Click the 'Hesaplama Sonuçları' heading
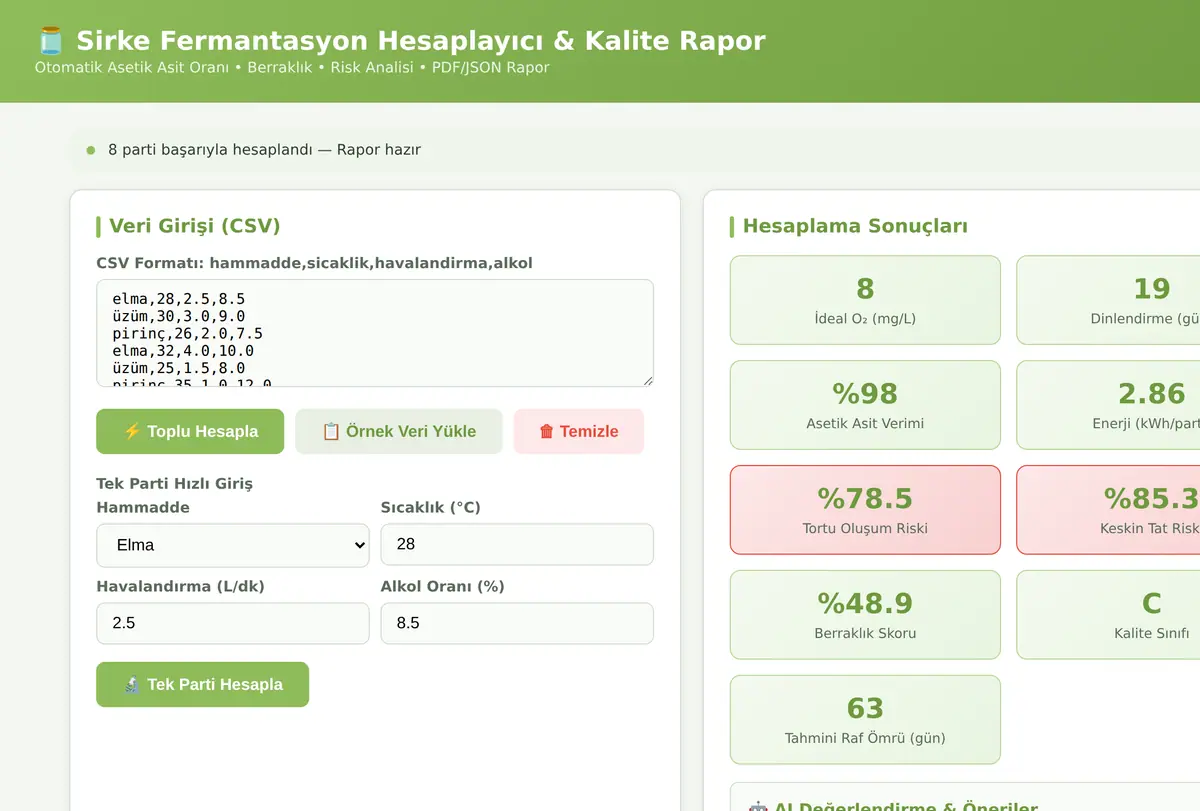Image resolution: width=1200 pixels, height=811 pixels. pos(855,226)
